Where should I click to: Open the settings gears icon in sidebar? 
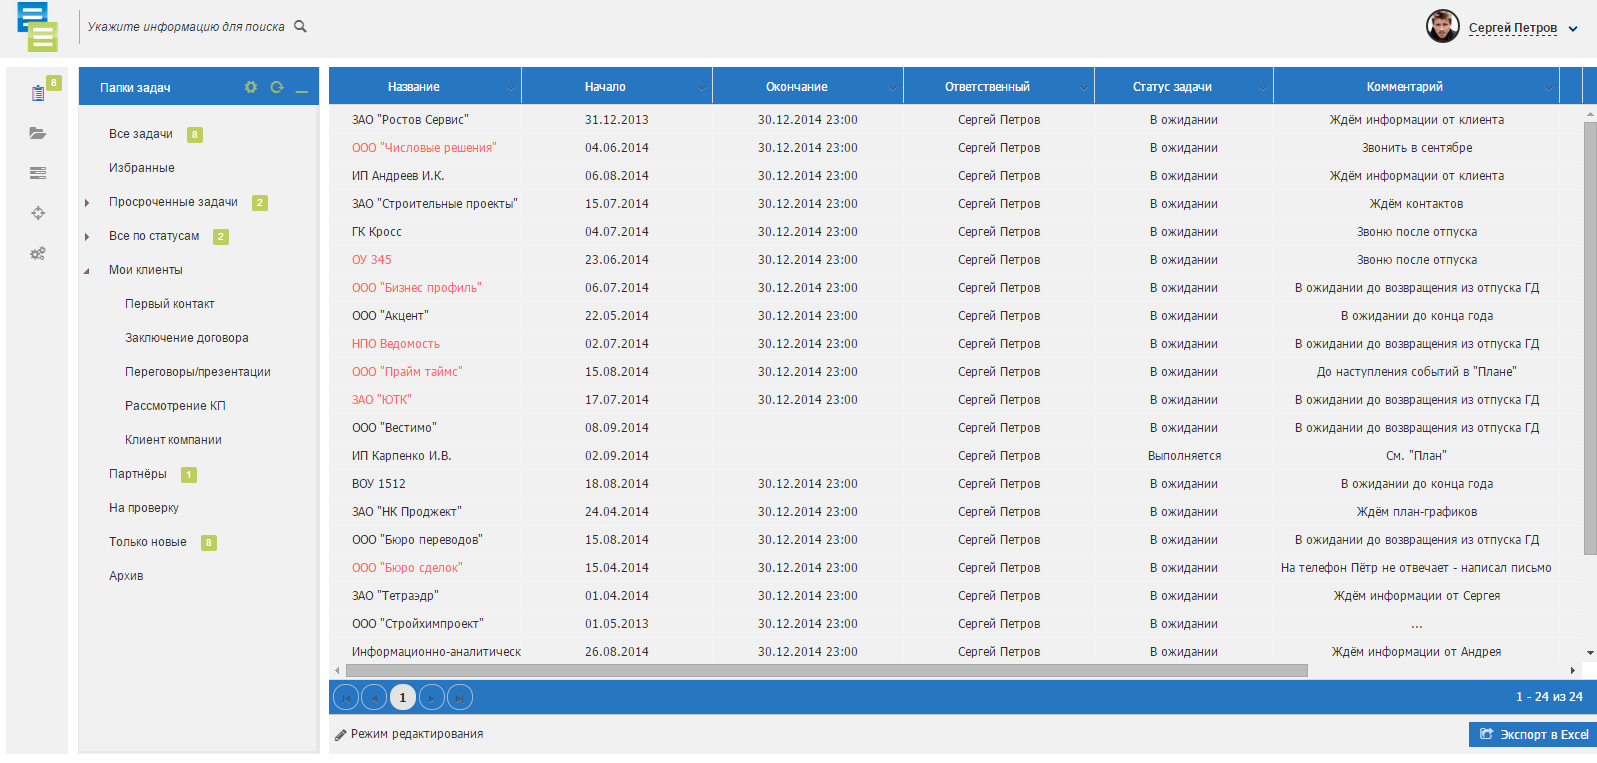click(x=38, y=254)
